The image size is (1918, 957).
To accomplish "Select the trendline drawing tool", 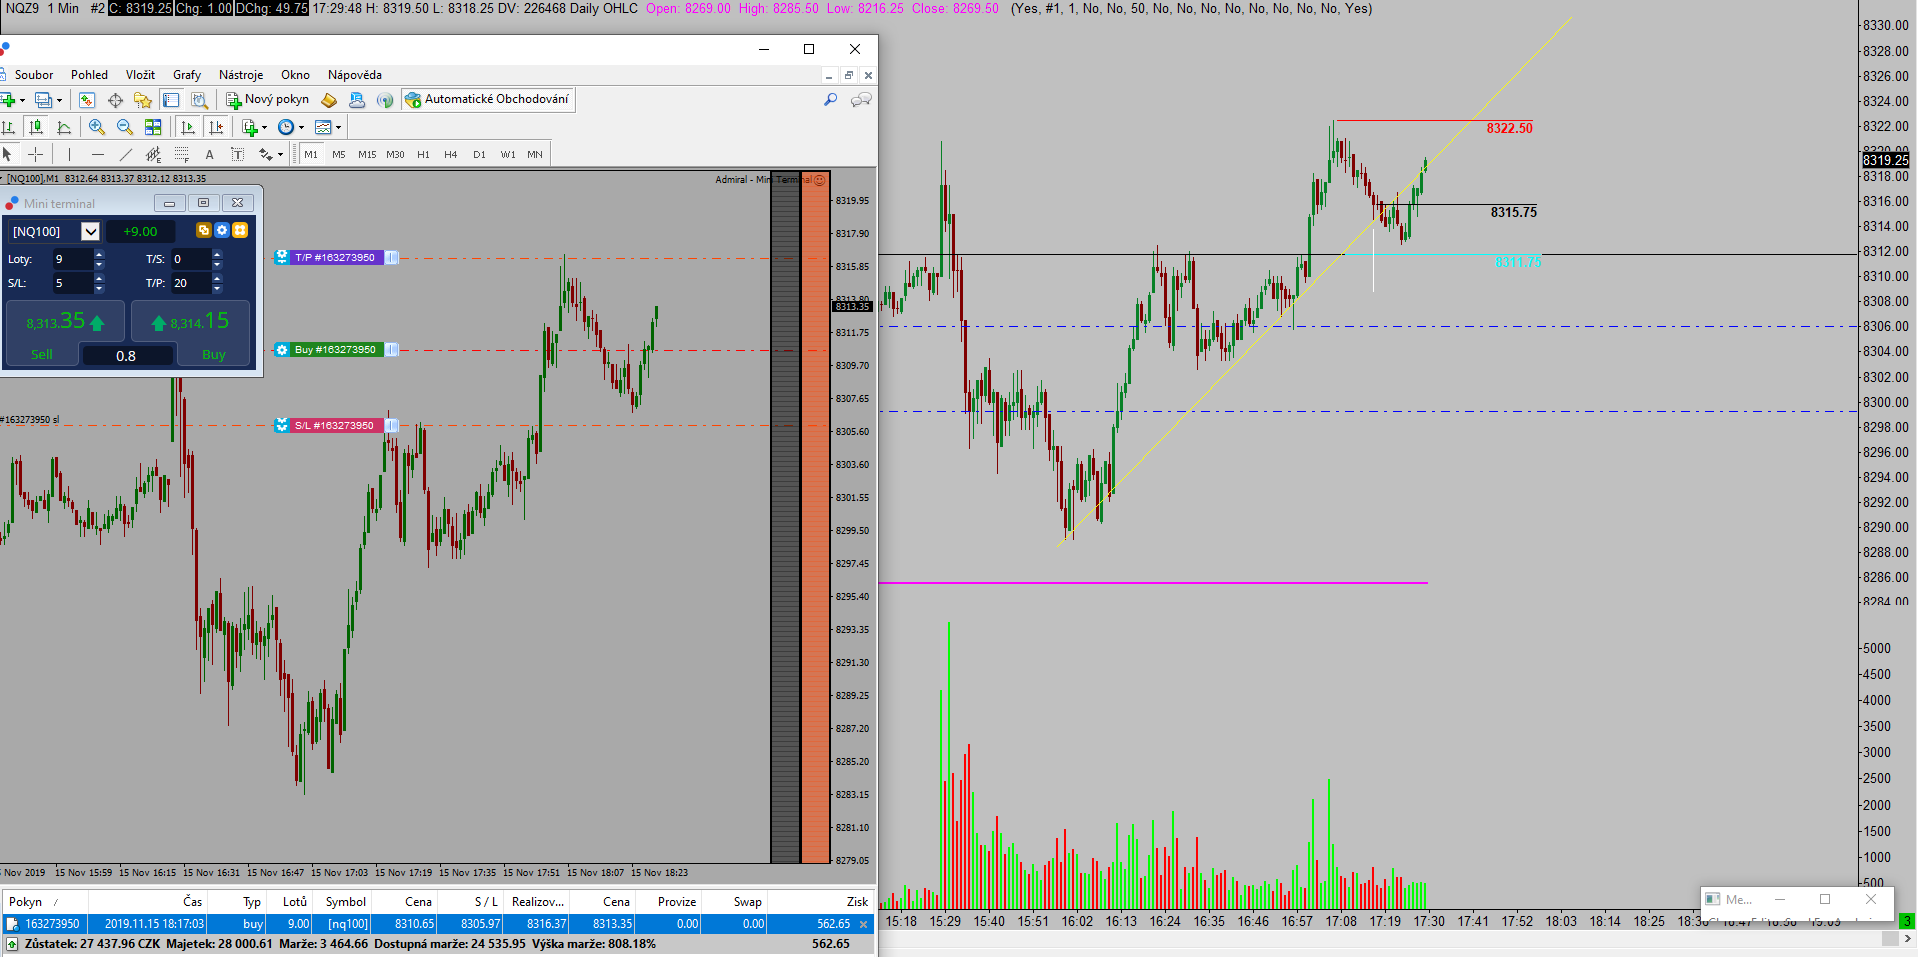I will pyautogui.click(x=126, y=154).
